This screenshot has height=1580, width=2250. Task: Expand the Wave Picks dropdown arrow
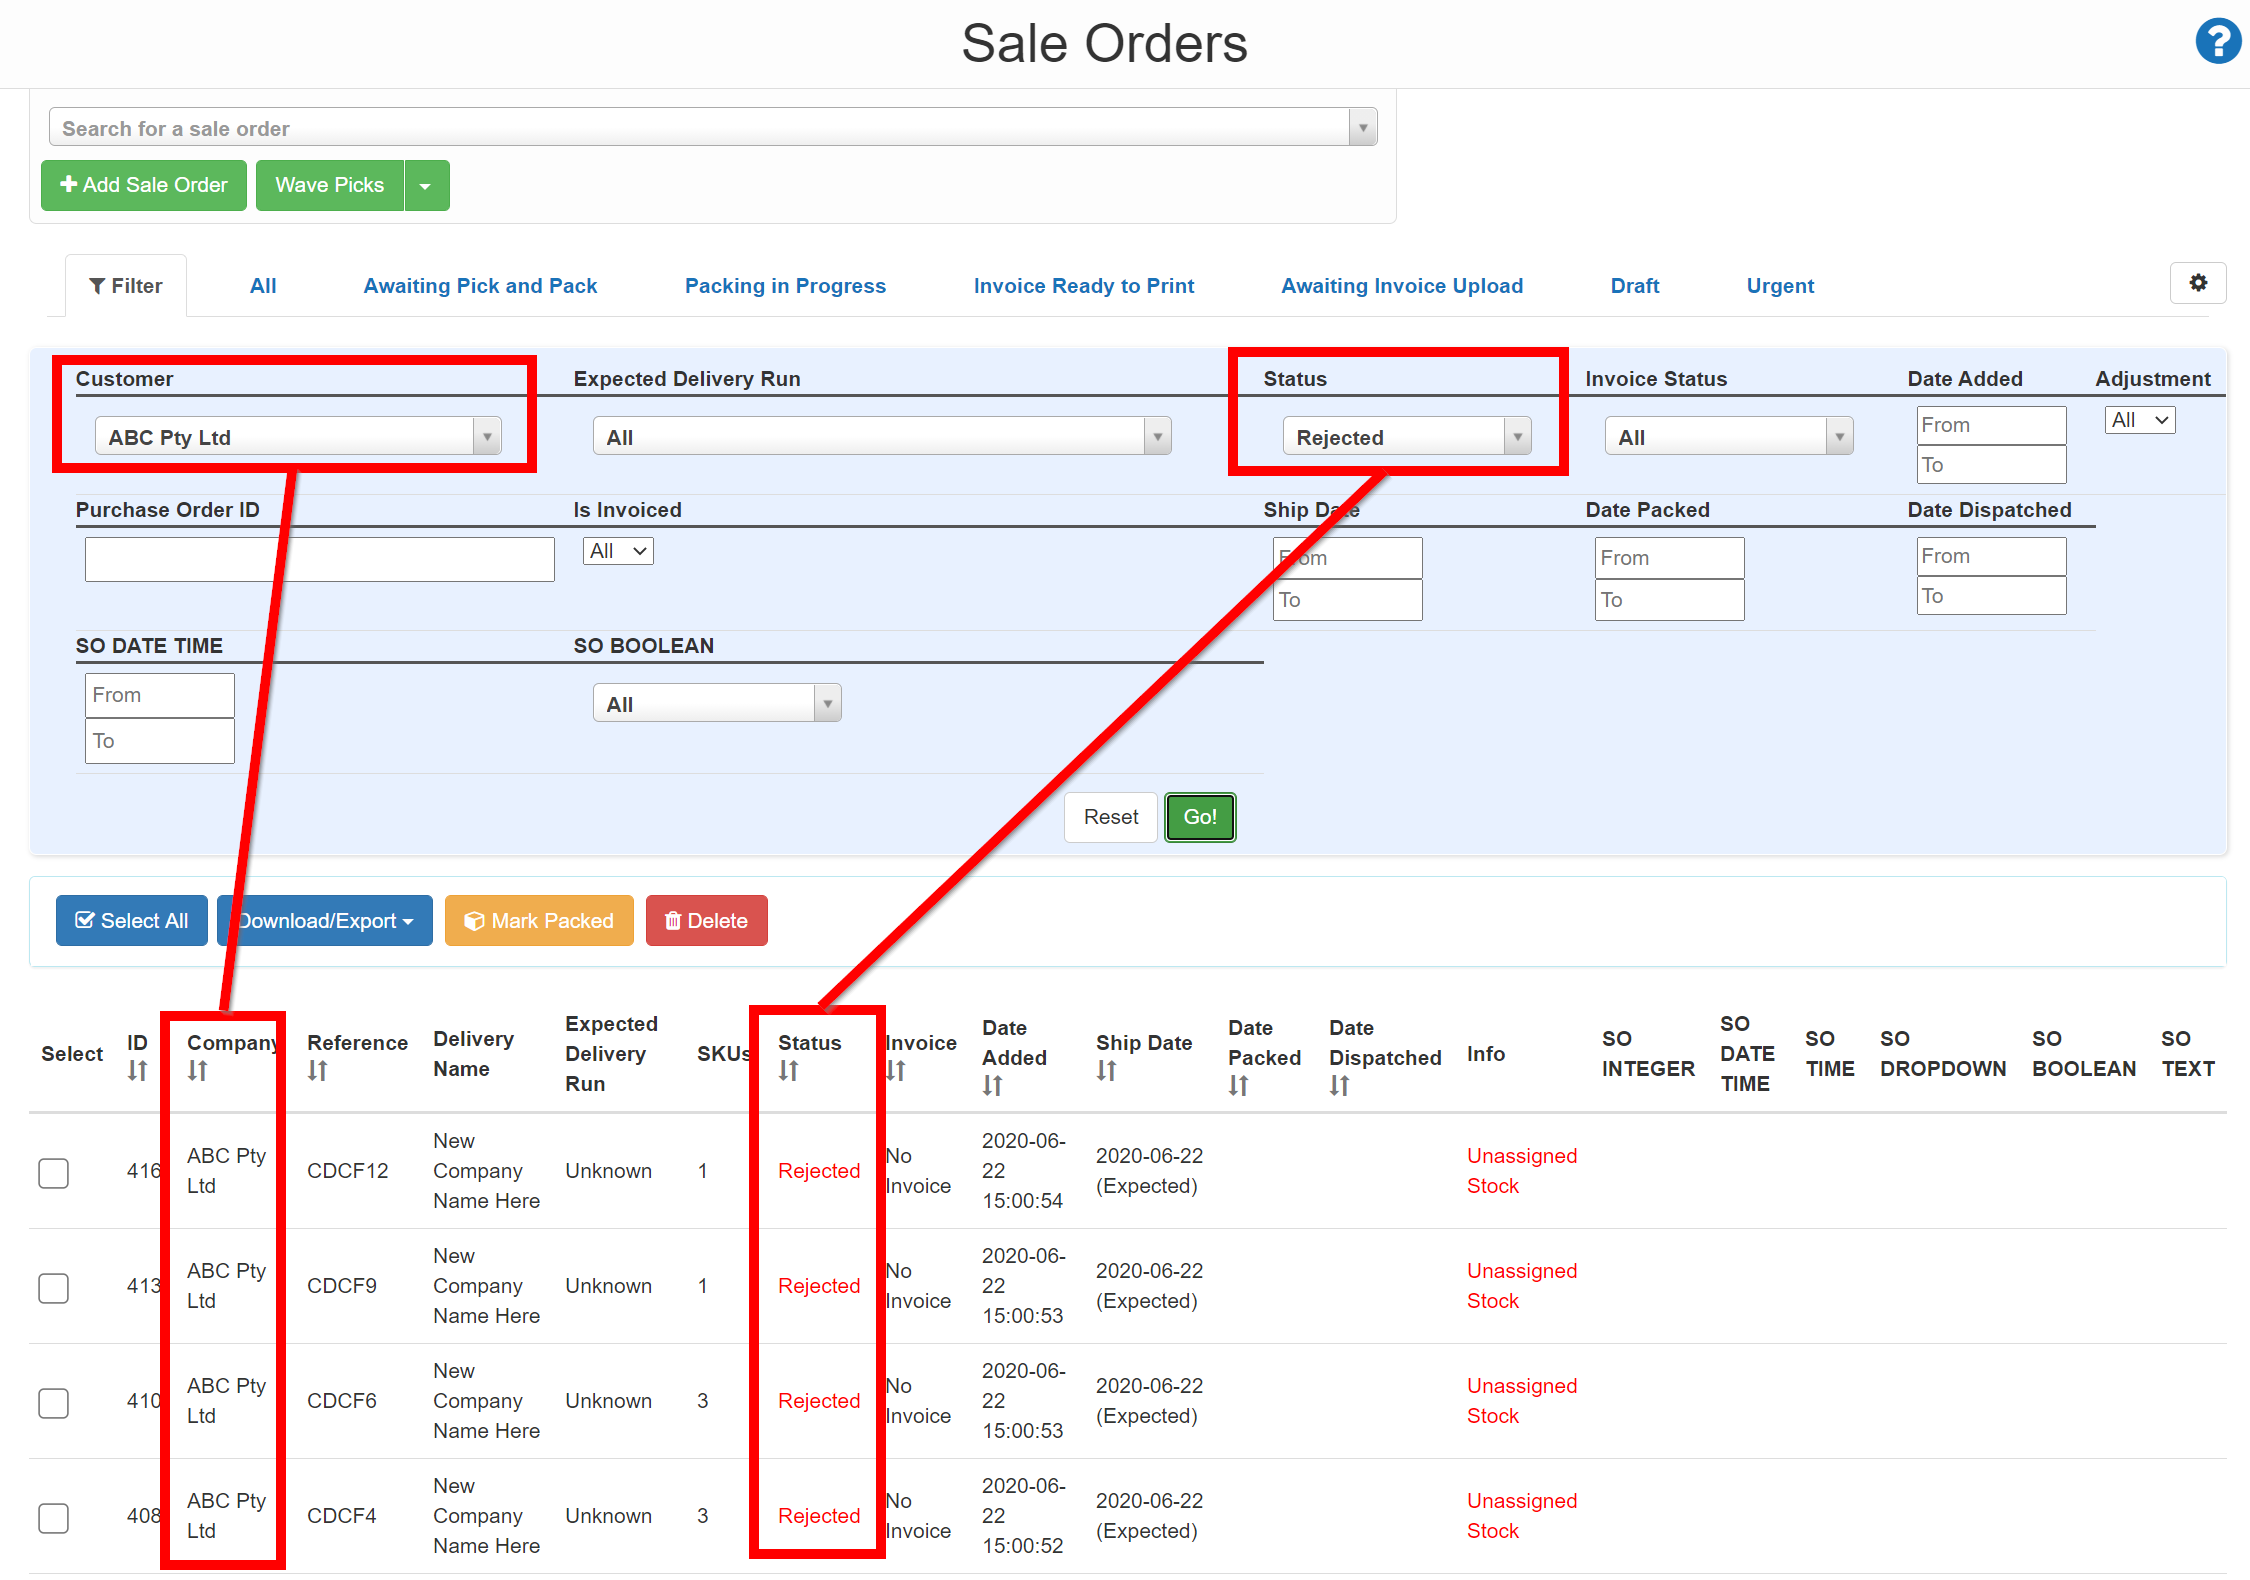coord(427,184)
